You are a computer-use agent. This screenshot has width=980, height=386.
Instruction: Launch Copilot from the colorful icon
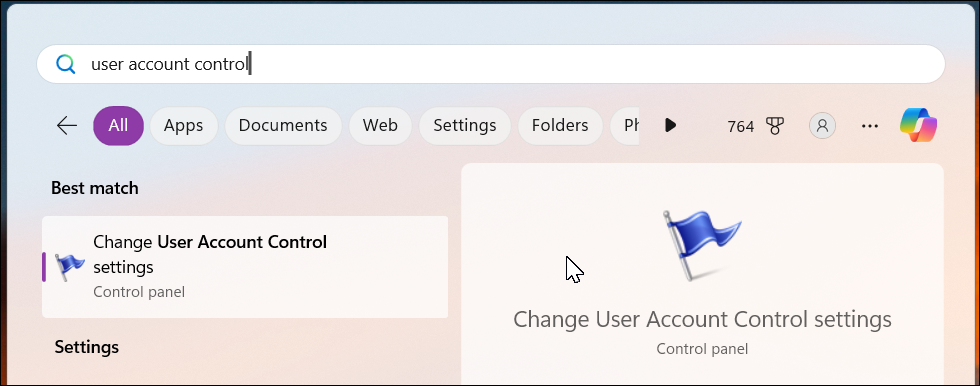918,126
